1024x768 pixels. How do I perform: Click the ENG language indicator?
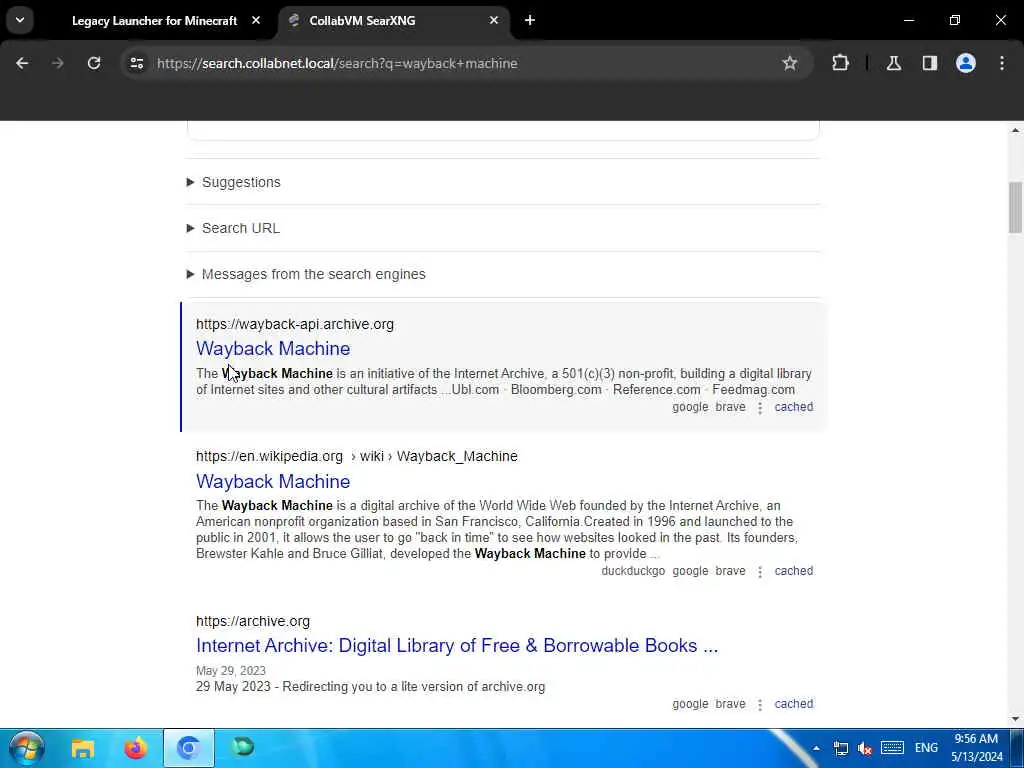coord(926,748)
